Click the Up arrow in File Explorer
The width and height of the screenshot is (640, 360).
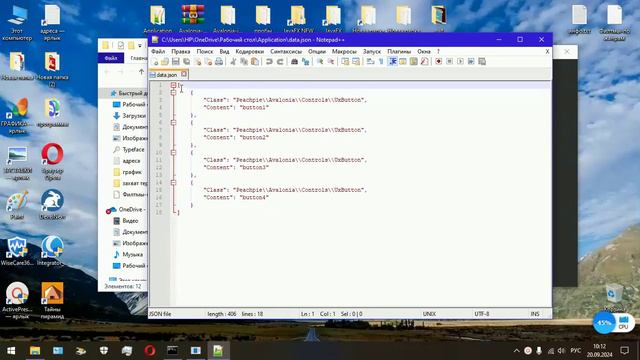pyautogui.click(x=141, y=72)
